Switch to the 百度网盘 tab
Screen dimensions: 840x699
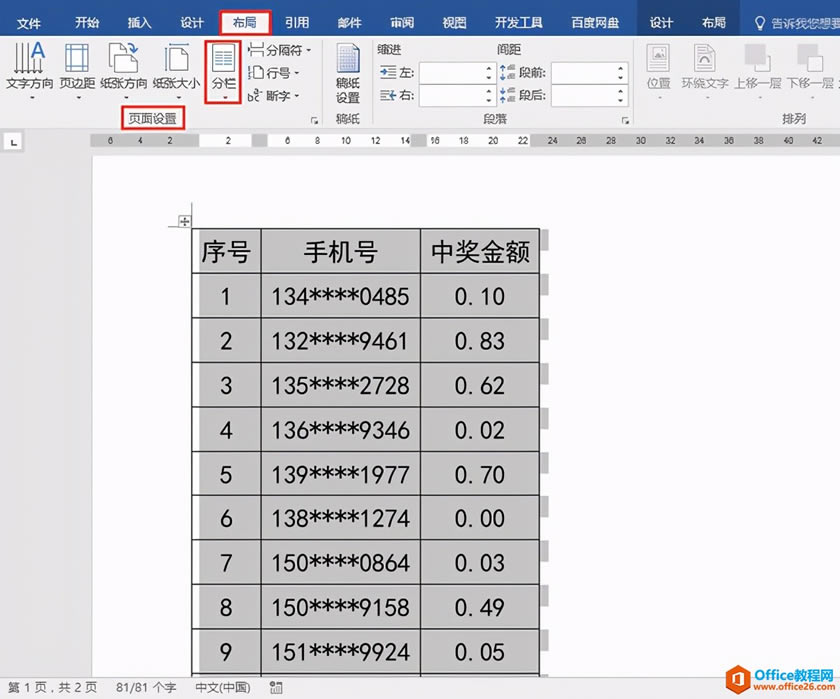tap(595, 23)
